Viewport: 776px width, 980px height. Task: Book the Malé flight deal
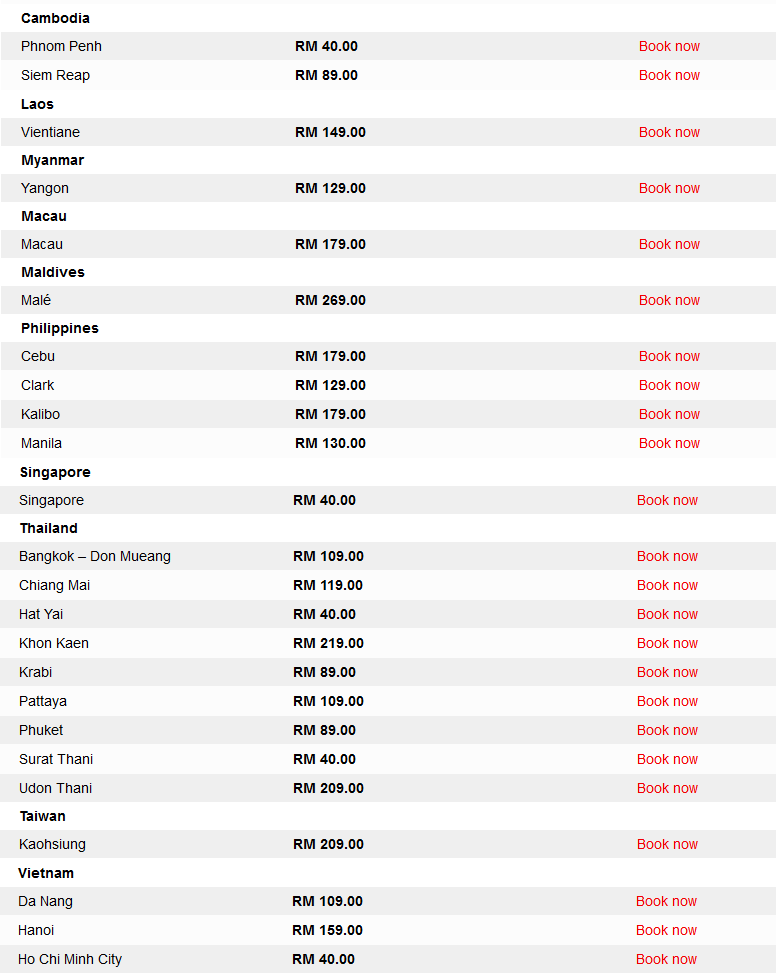click(669, 300)
